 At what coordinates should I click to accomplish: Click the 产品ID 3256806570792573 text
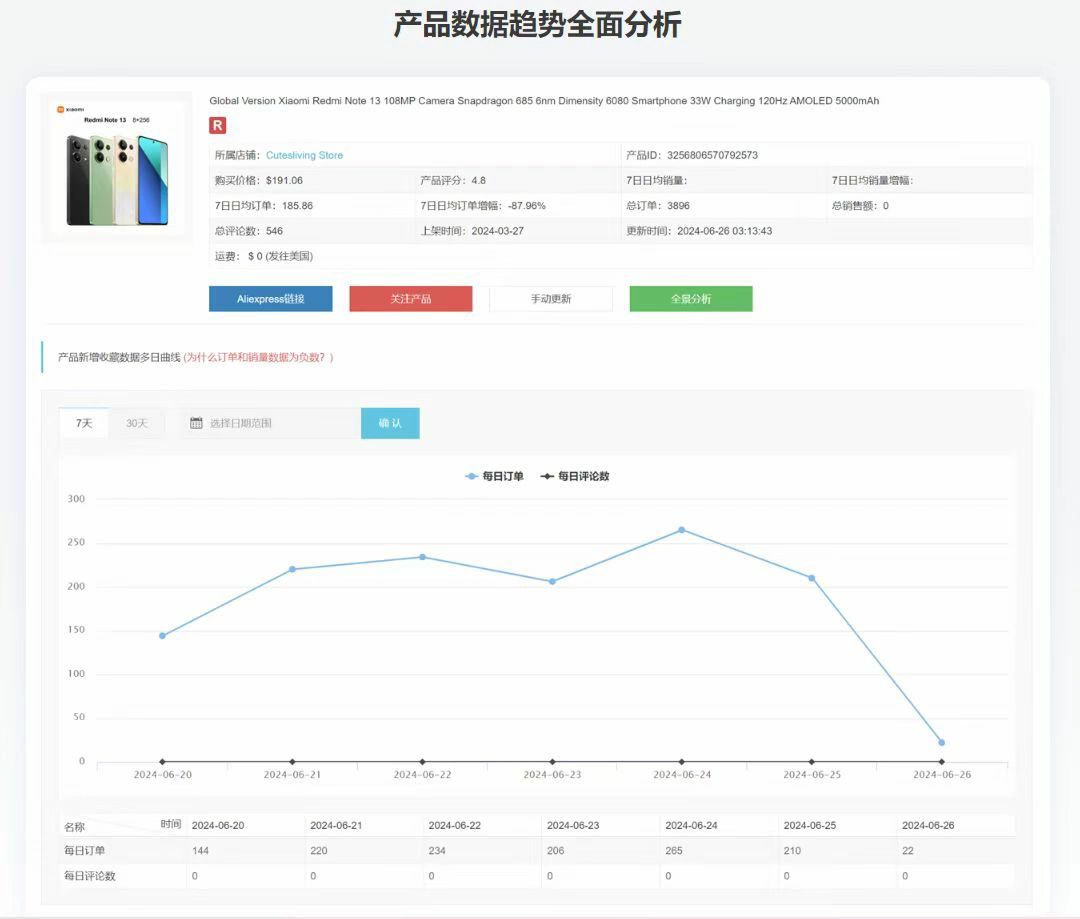tap(692, 155)
